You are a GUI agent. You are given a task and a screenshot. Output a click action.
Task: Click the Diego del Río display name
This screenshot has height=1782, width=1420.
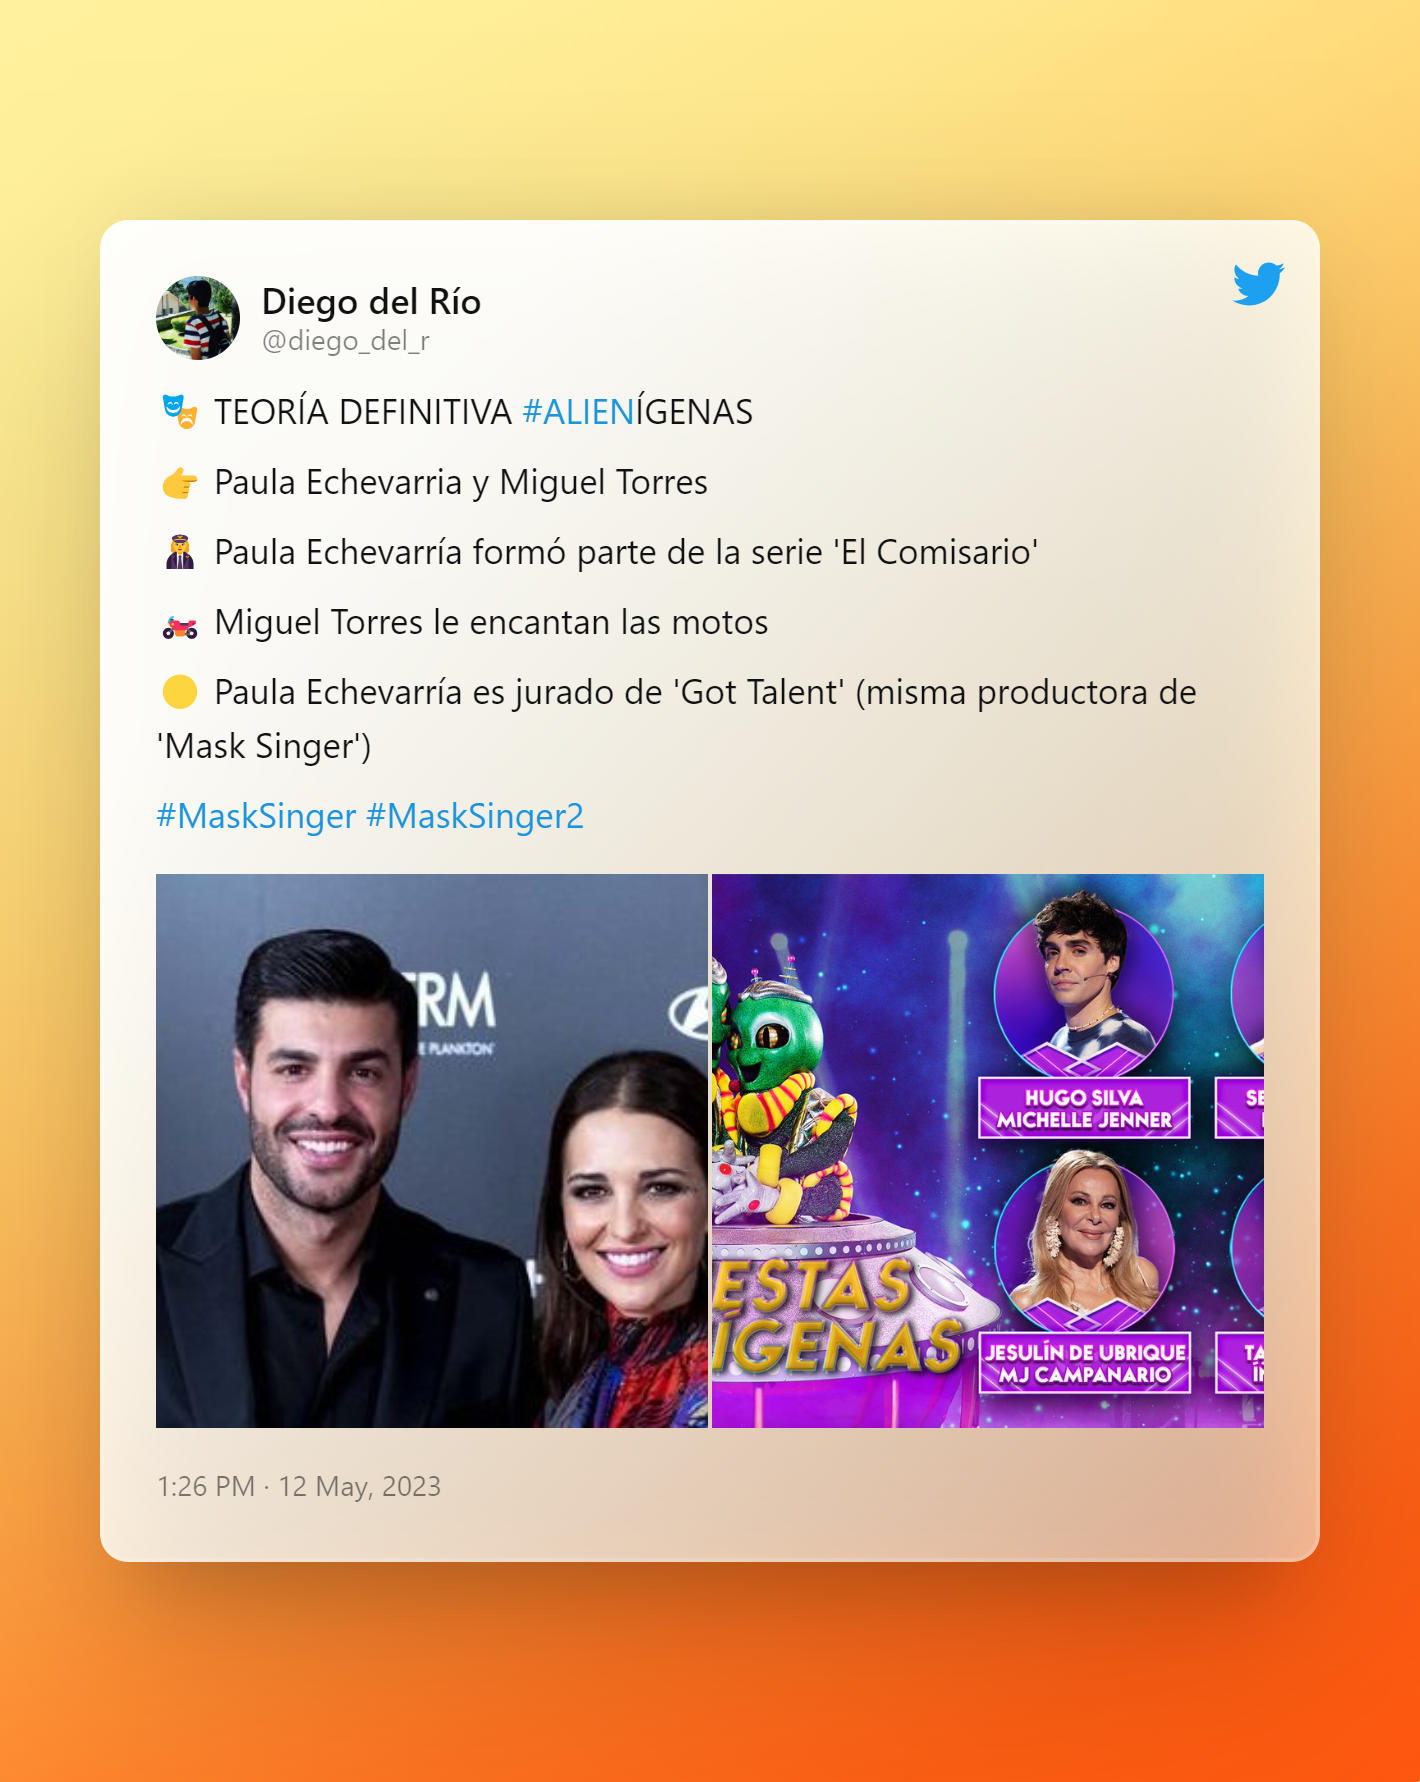(371, 301)
